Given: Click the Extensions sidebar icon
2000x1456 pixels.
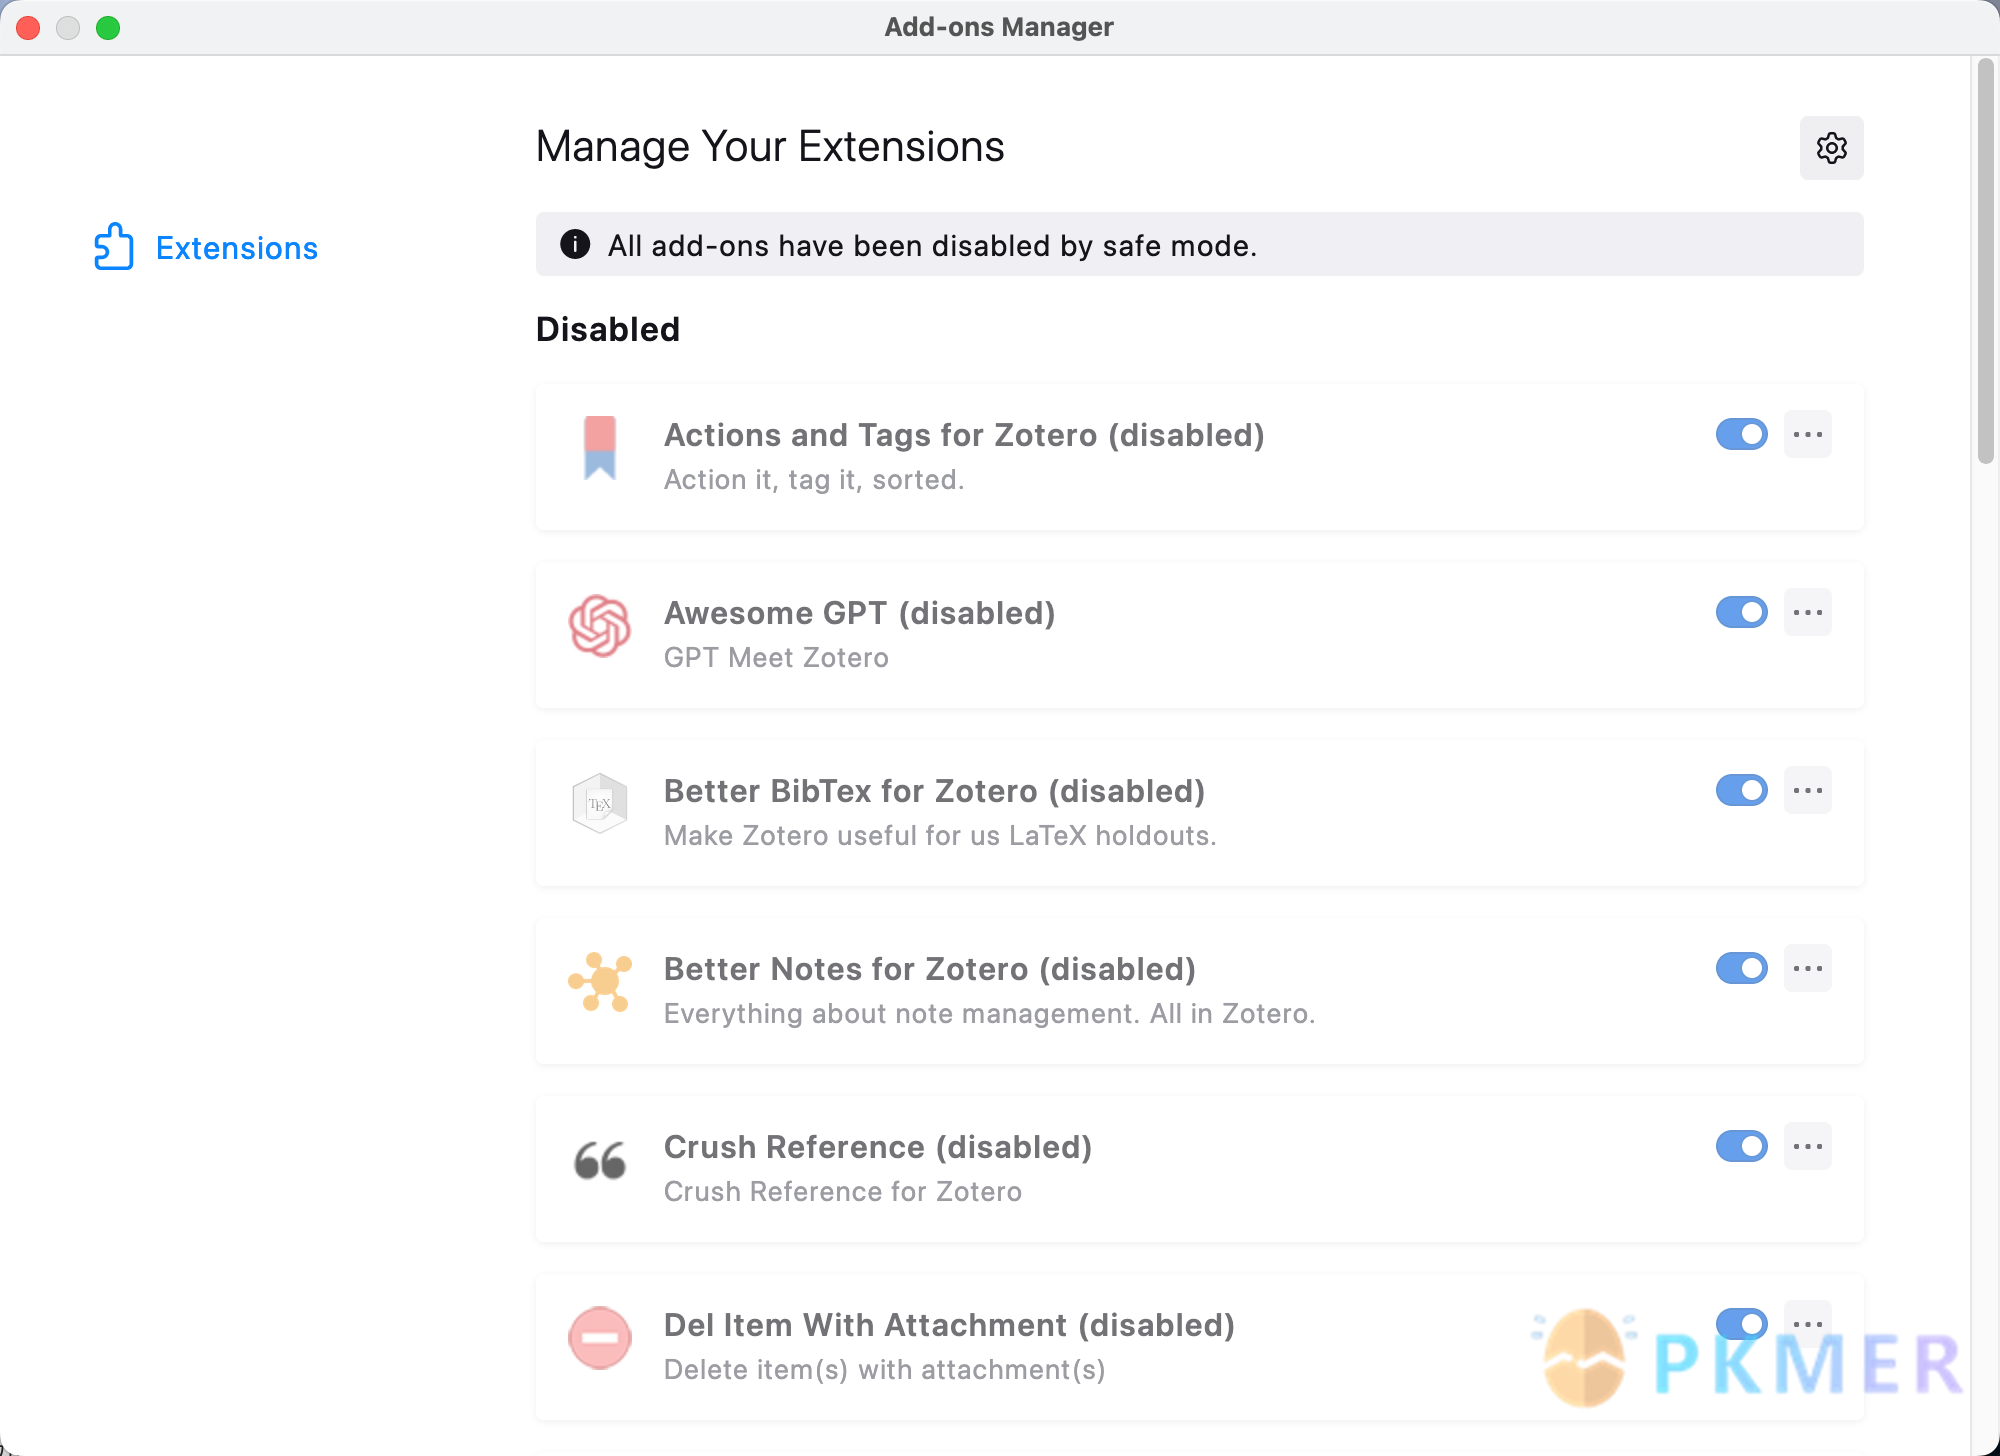Looking at the screenshot, I should (x=116, y=248).
